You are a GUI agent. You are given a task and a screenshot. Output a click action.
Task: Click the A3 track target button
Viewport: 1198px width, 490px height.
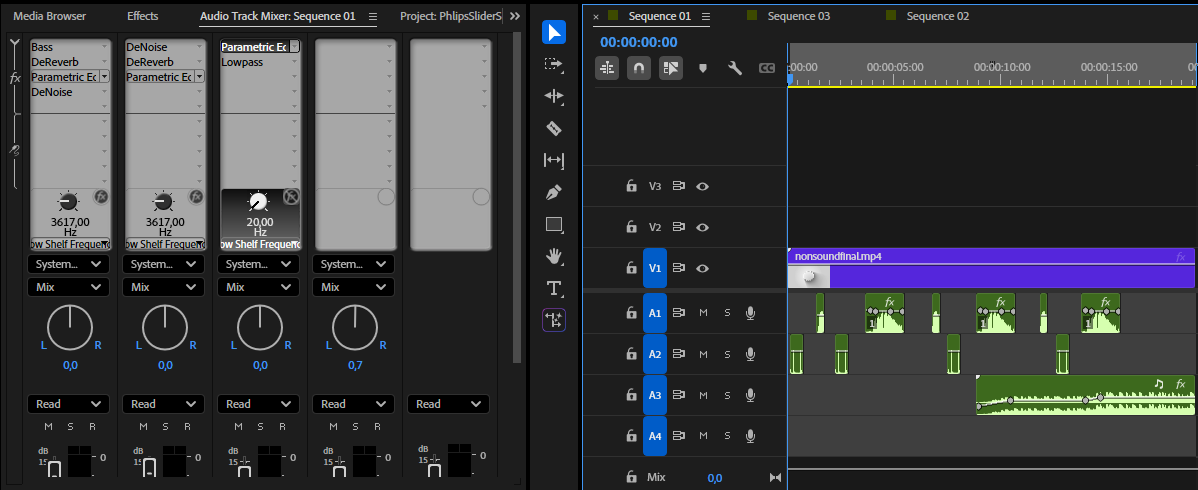coord(654,395)
